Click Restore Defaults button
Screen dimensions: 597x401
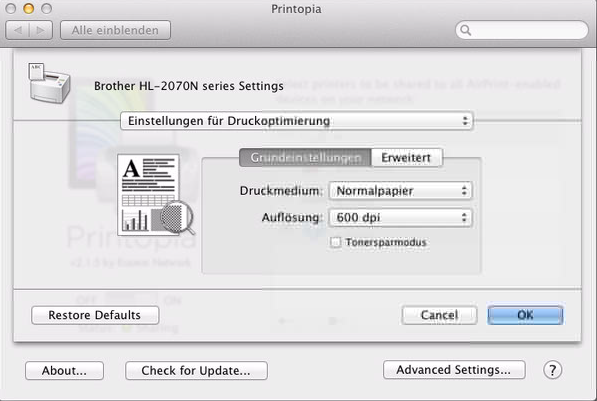point(95,315)
